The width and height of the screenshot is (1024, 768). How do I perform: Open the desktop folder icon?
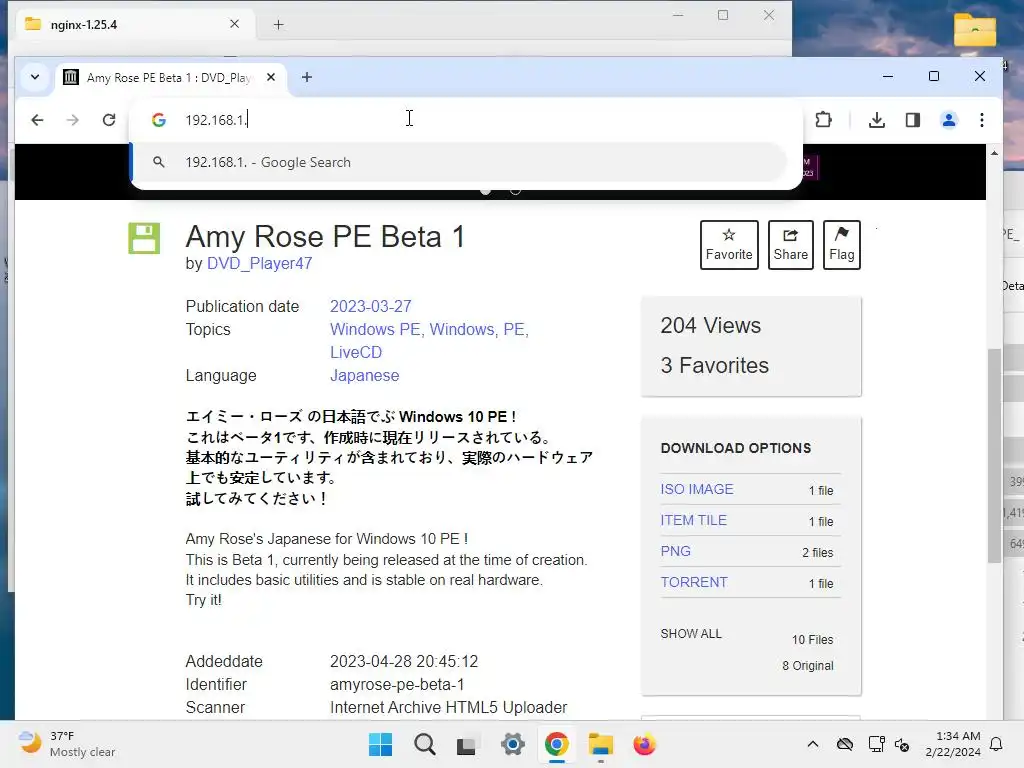(974, 30)
